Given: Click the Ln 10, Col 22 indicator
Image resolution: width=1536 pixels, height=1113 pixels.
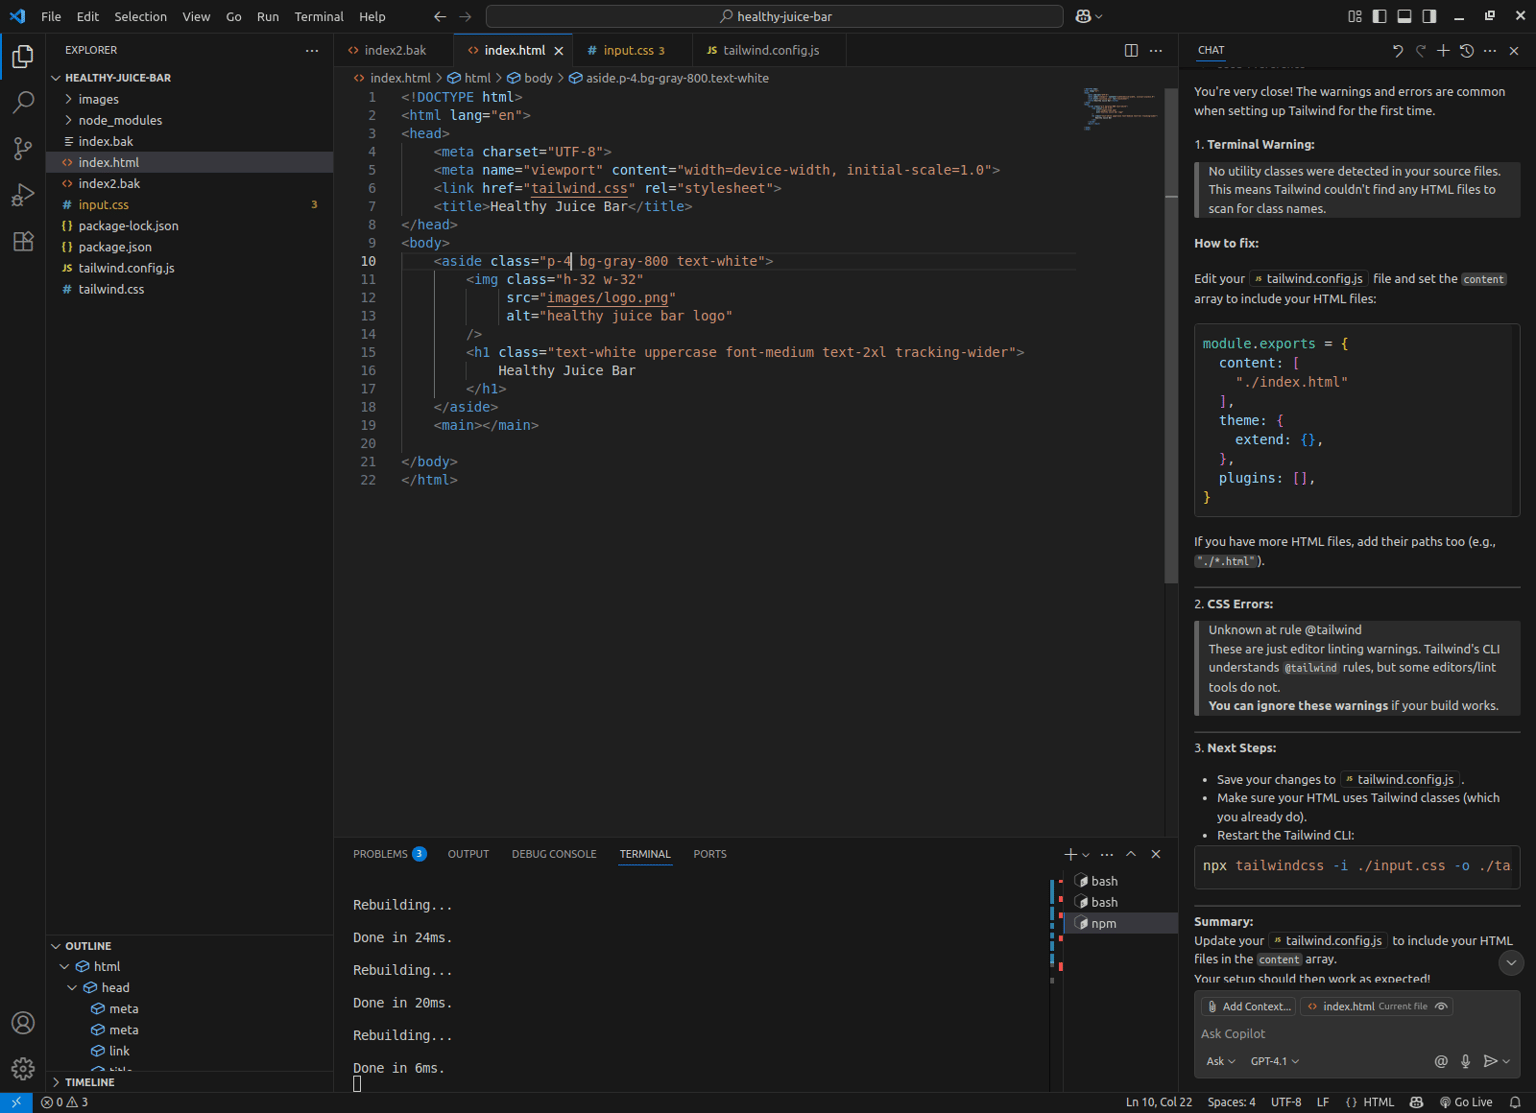Looking at the screenshot, I should (x=1158, y=1102).
